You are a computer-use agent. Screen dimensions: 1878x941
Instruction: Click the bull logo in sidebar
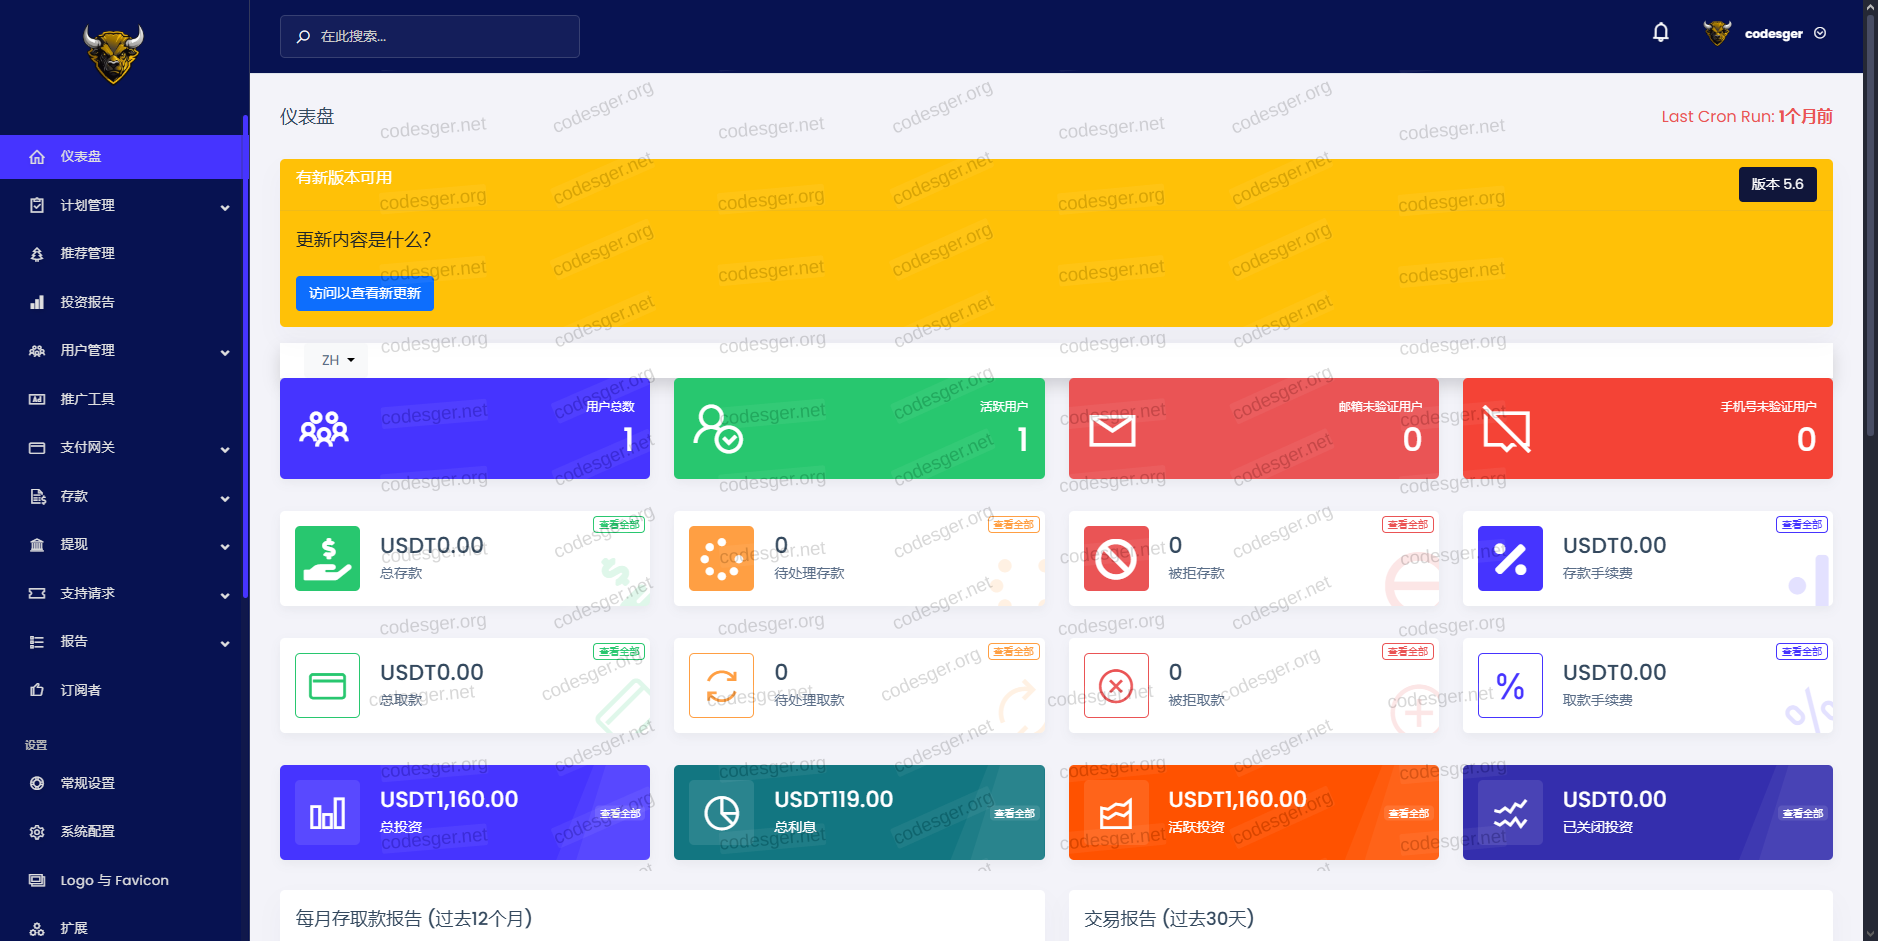pos(113,54)
